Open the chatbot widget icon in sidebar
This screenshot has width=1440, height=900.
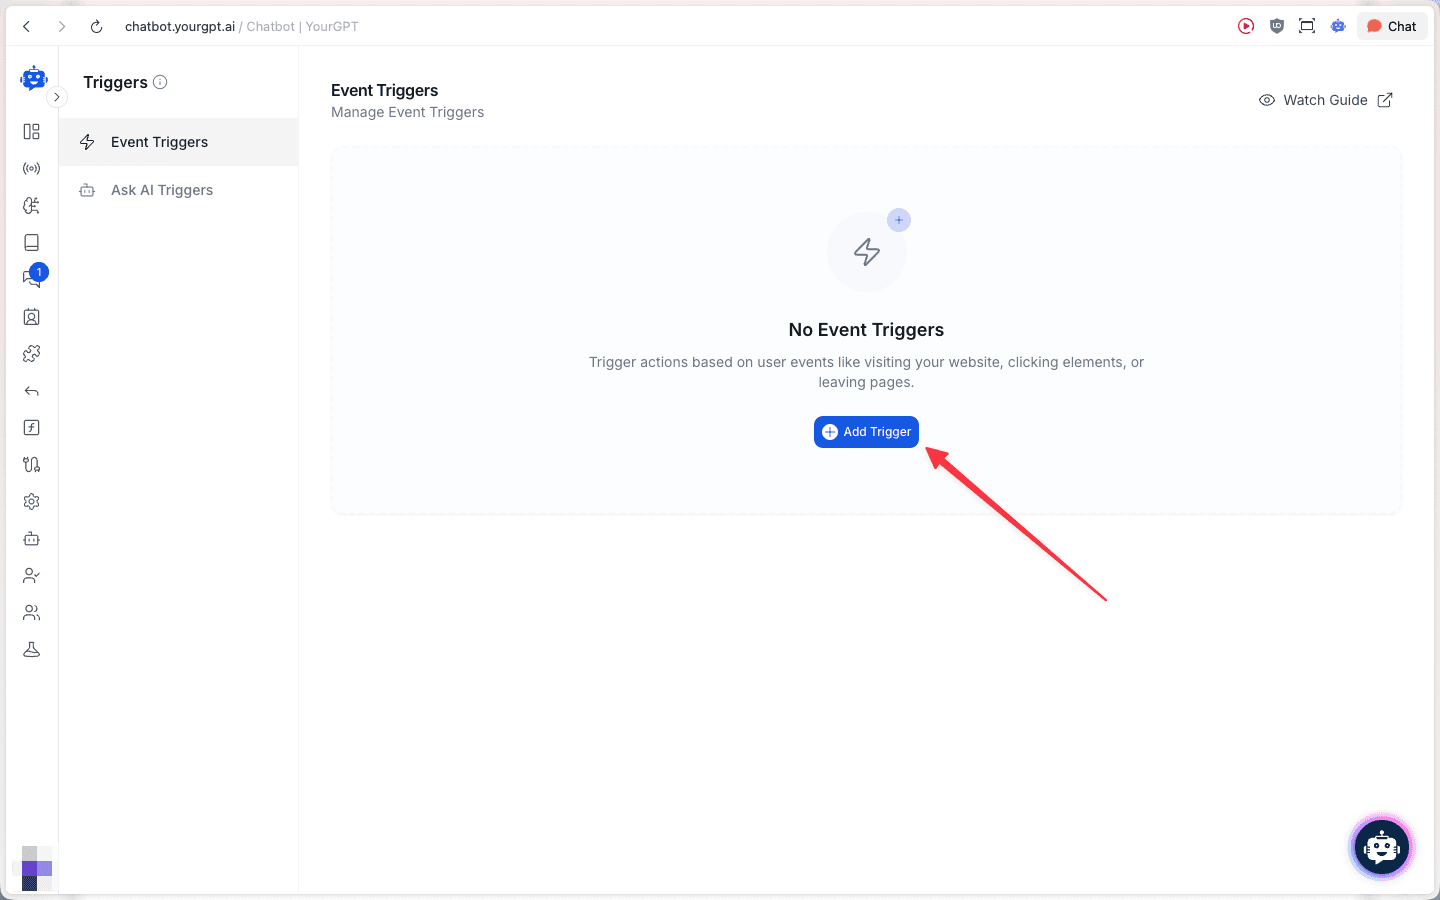pos(31,538)
